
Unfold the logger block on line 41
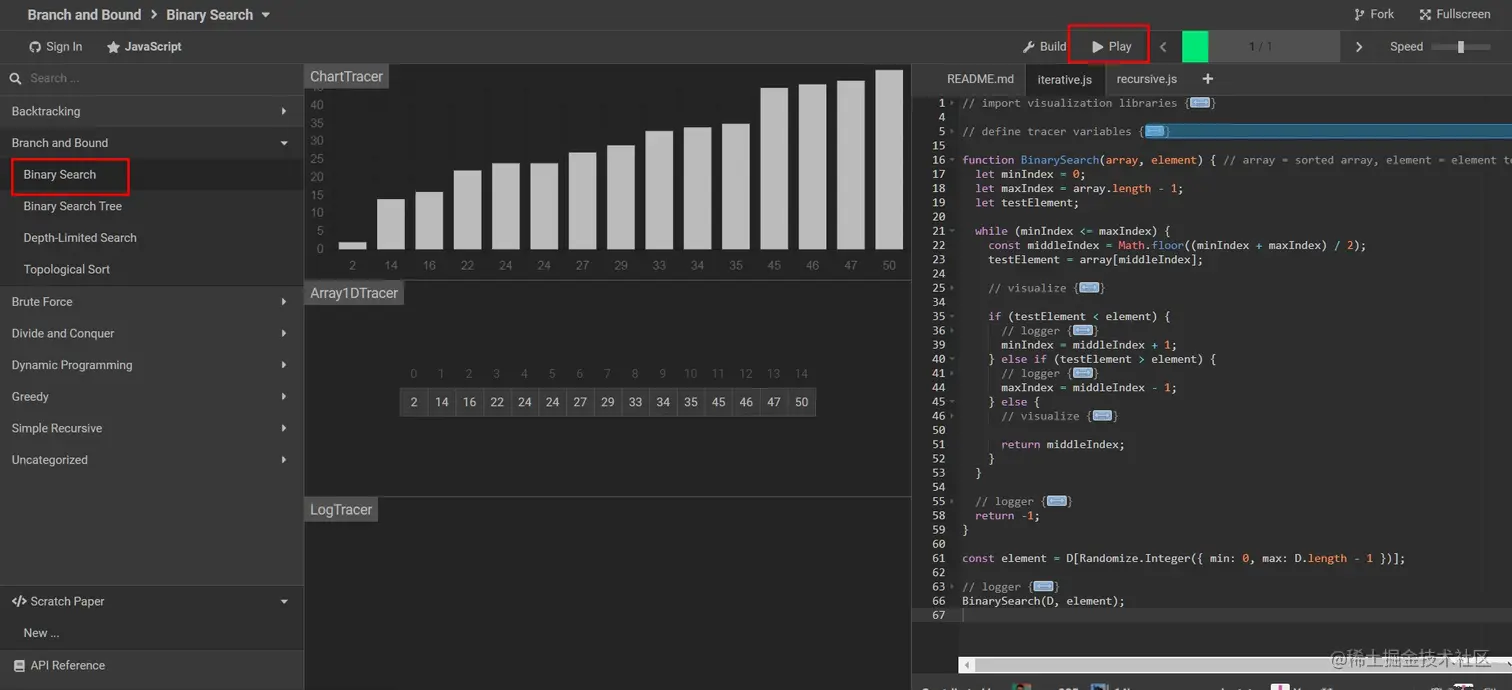1084,373
